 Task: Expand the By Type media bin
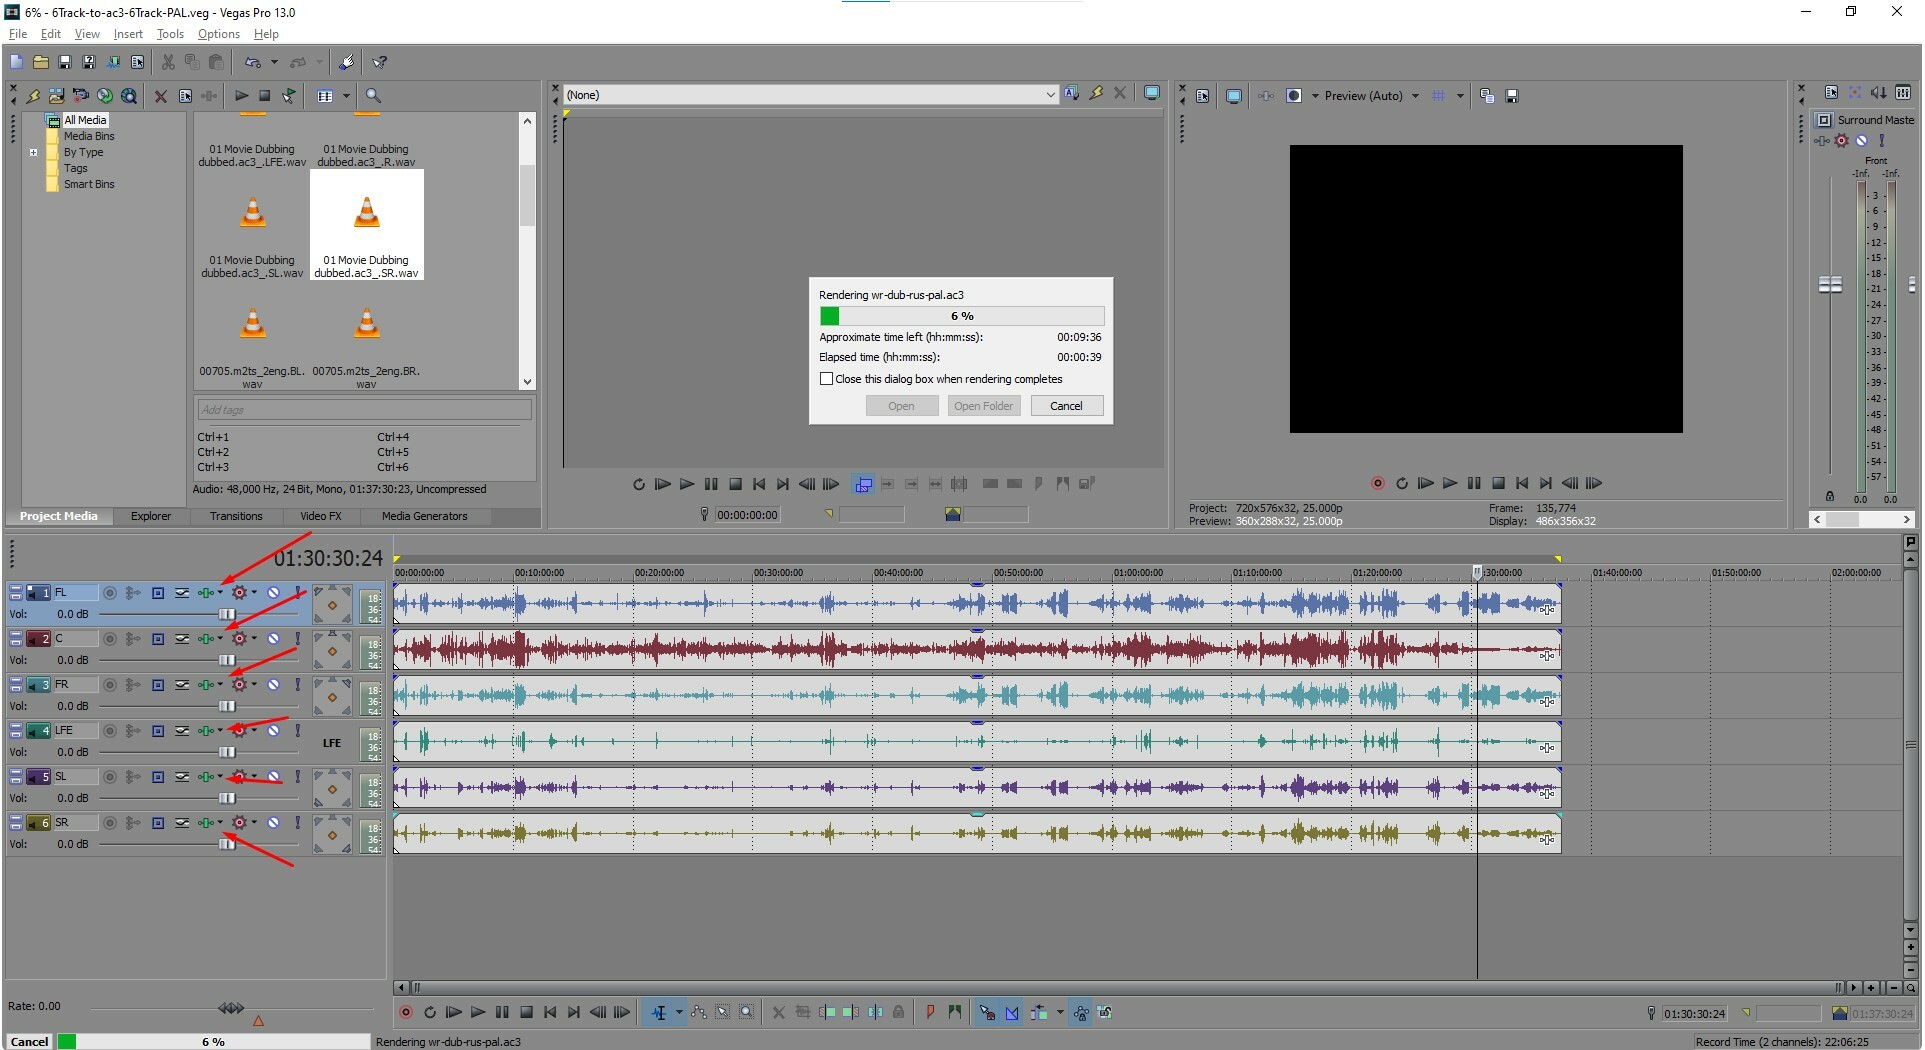[x=33, y=152]
